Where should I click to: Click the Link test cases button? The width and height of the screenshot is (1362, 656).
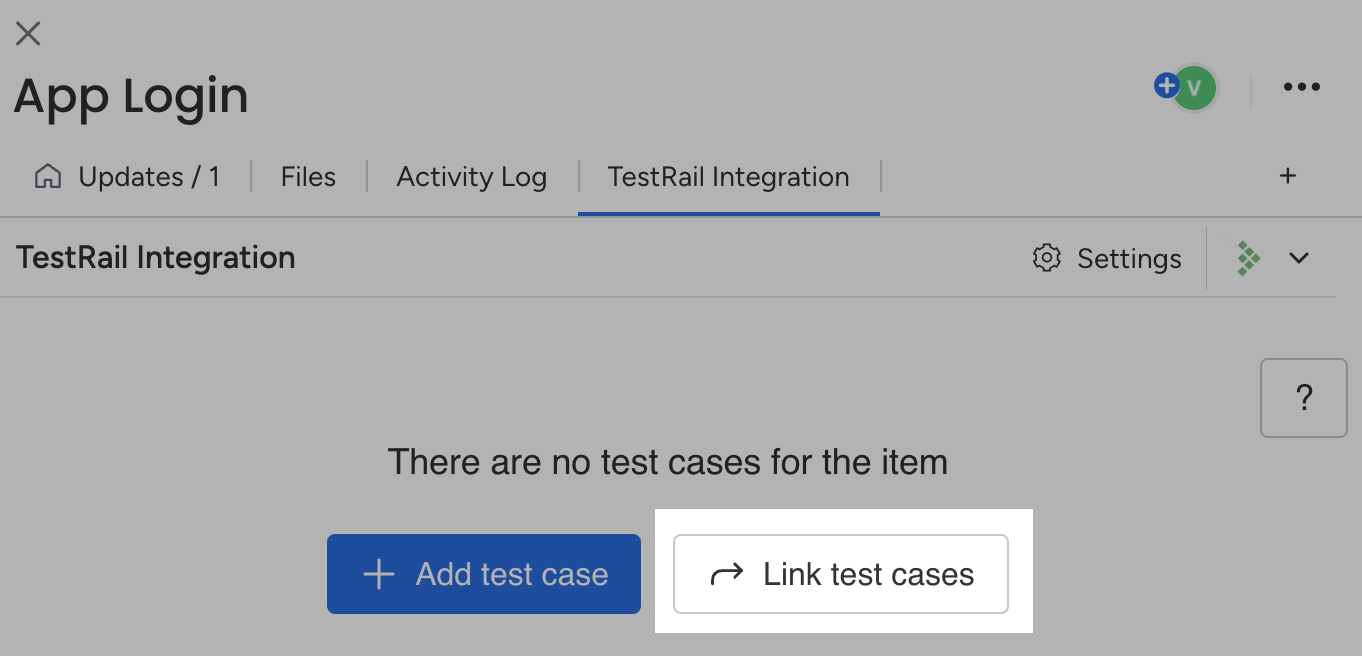click(x=841, y=574)
